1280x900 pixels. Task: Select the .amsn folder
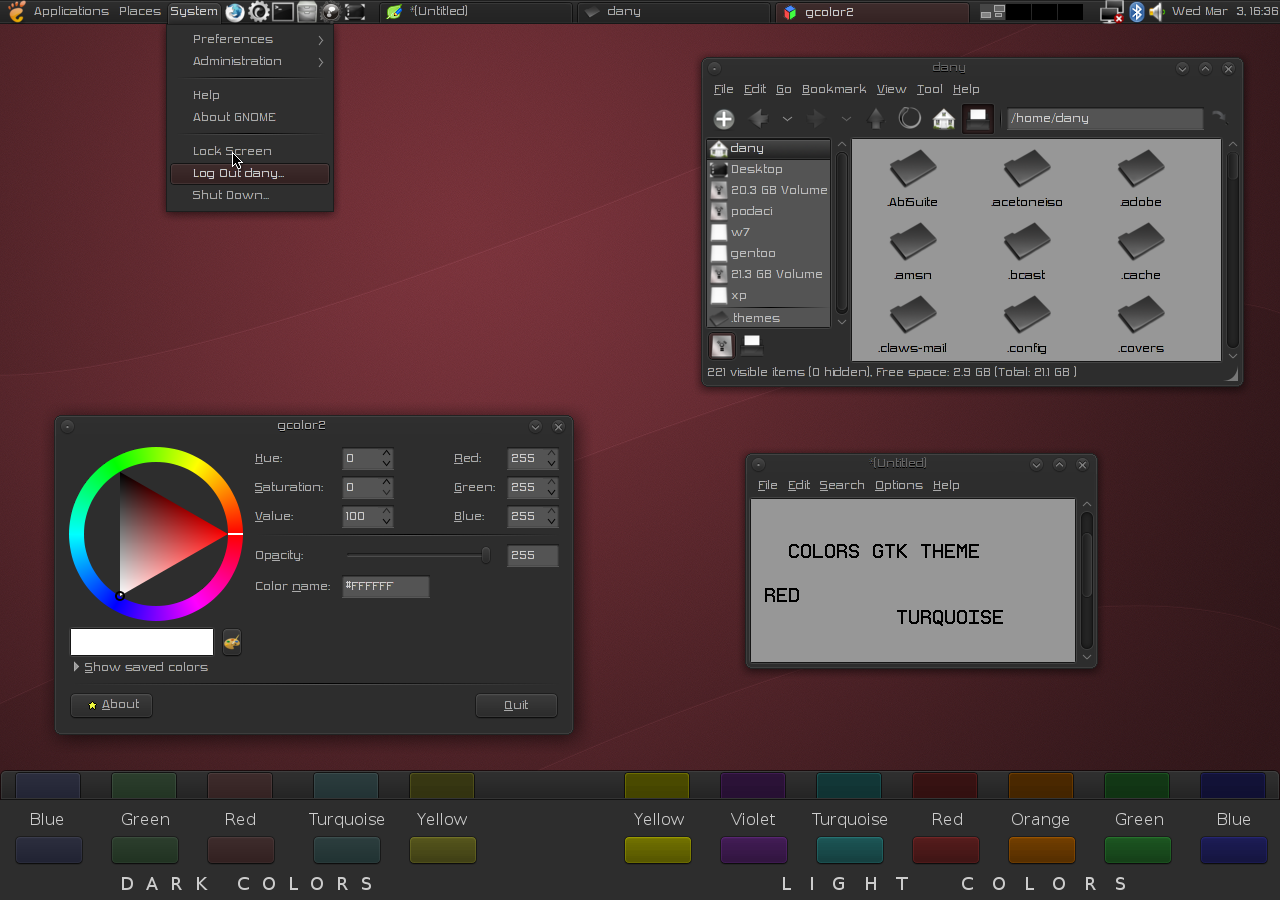(912, 252)
